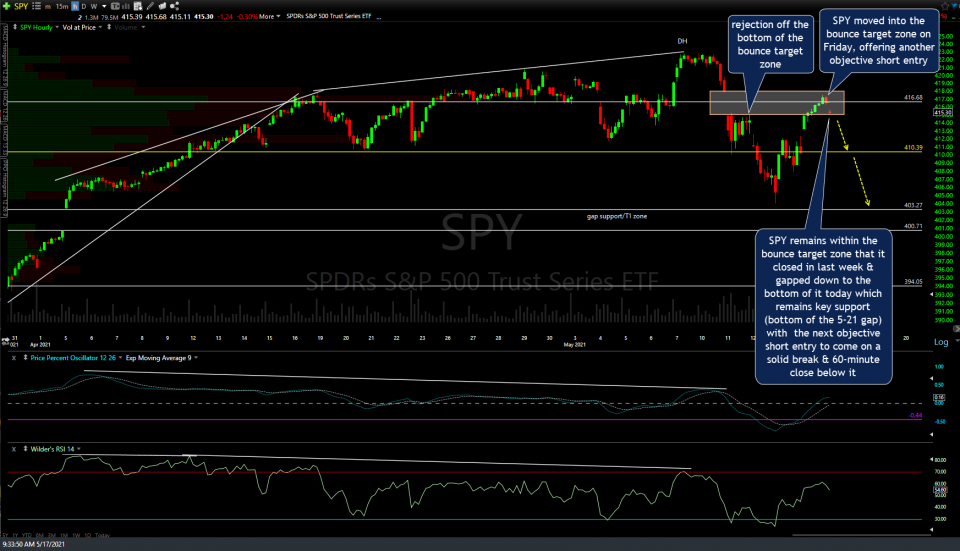Click the 'Tc' chart settings icon
Viewport: 960px width, 551px height.
(x=115, y=6)
